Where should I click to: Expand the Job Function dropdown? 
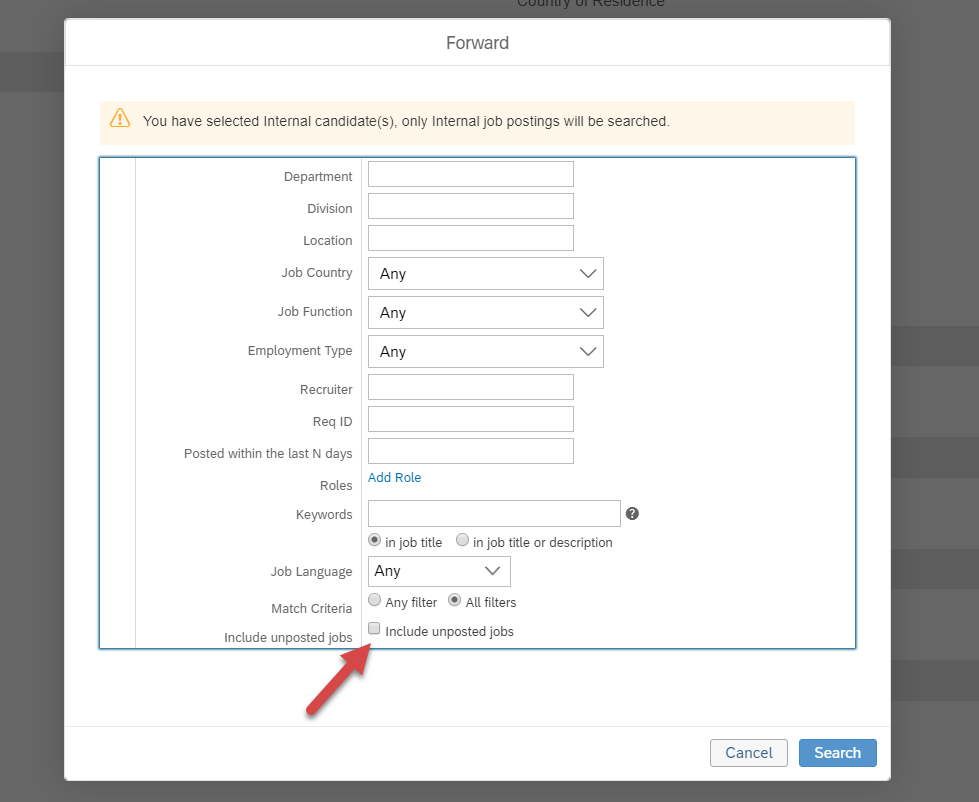486,313
